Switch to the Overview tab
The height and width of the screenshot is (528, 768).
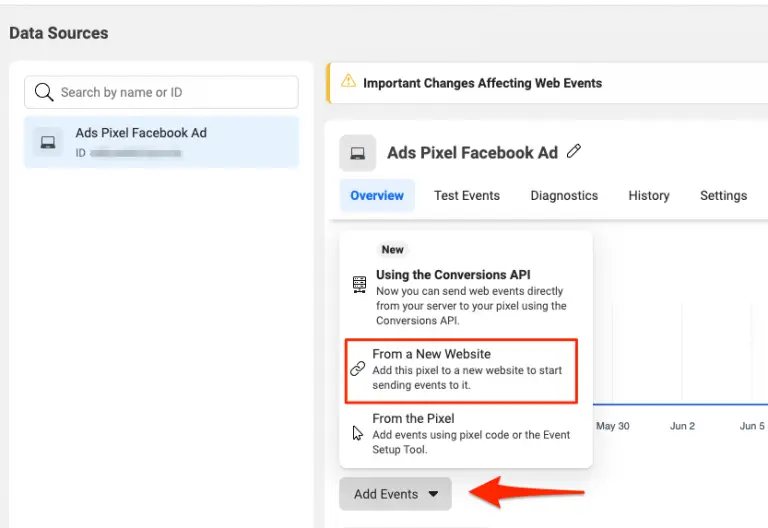(x=377, y=195)
